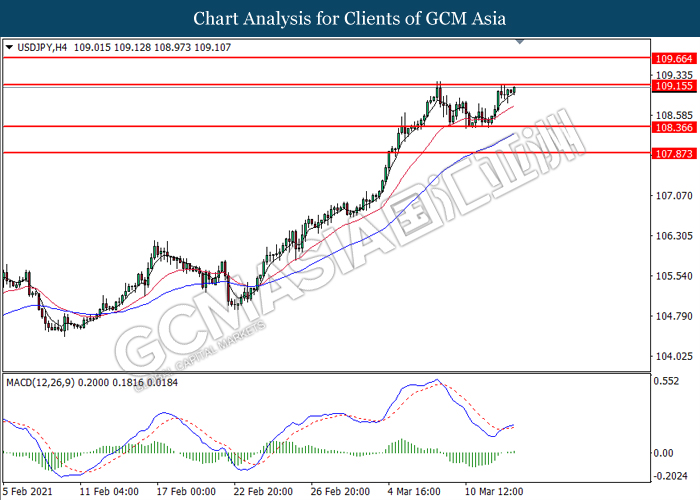Click the 105.540 price axis value
Viewport: 700px width, 500px height.
(674, 276)
